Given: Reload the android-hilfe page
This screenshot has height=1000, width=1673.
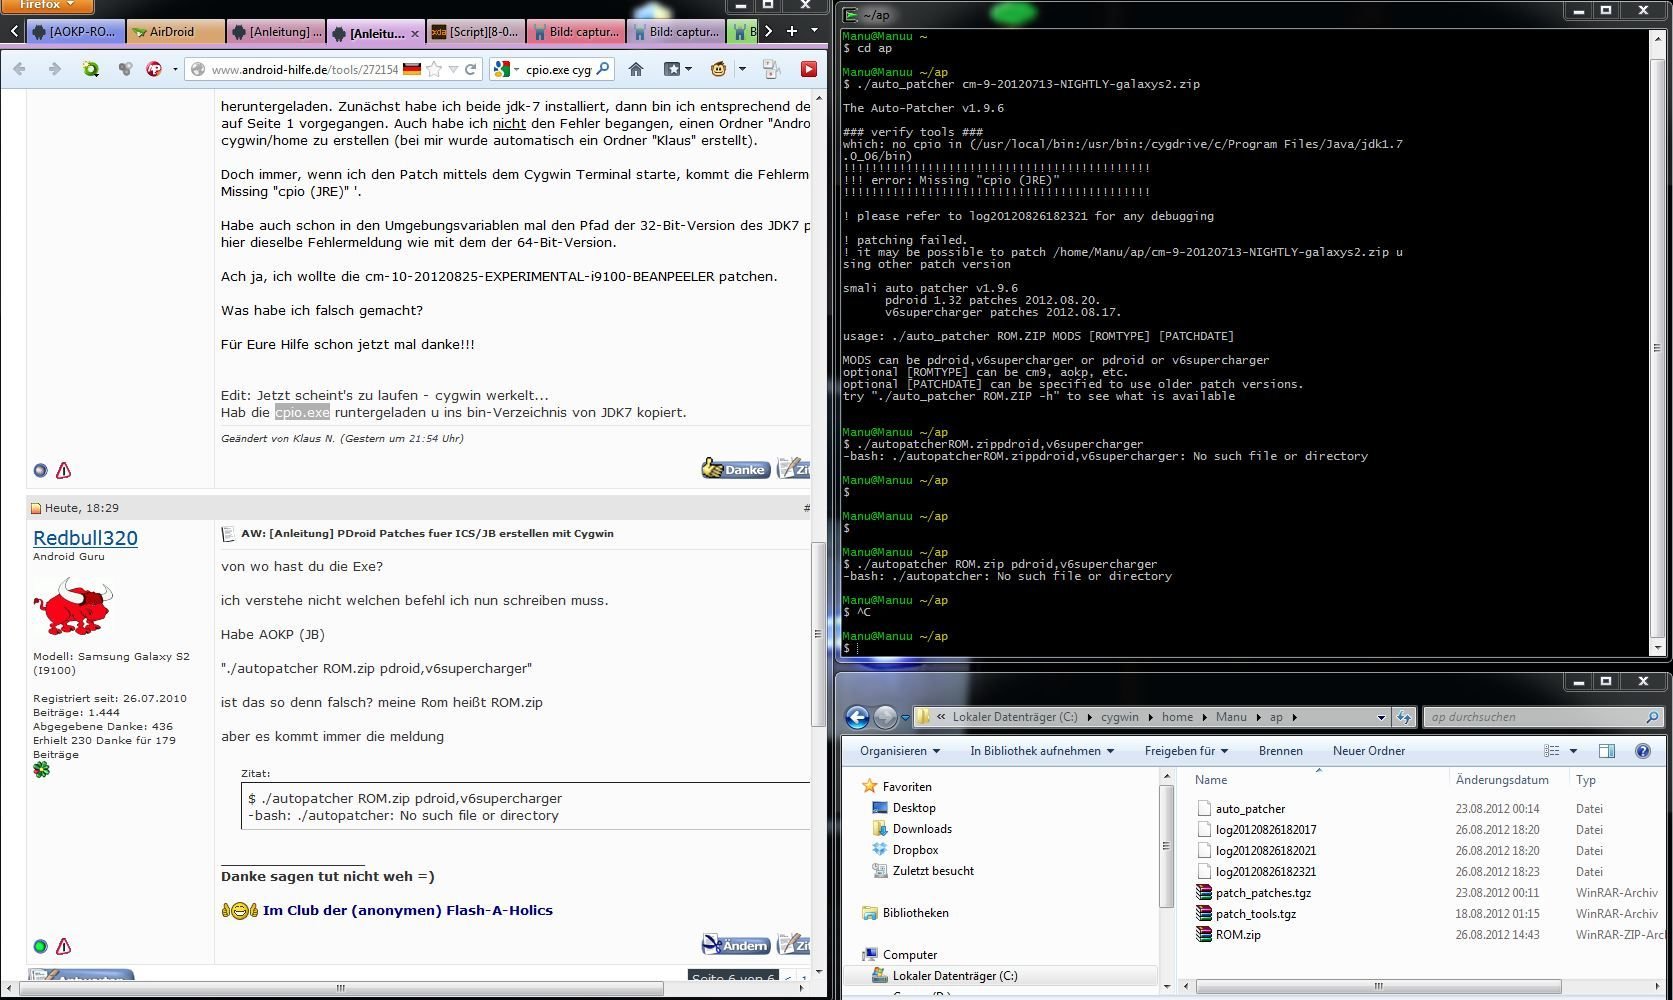Looking at the screenshot, I should click(472, 69).
